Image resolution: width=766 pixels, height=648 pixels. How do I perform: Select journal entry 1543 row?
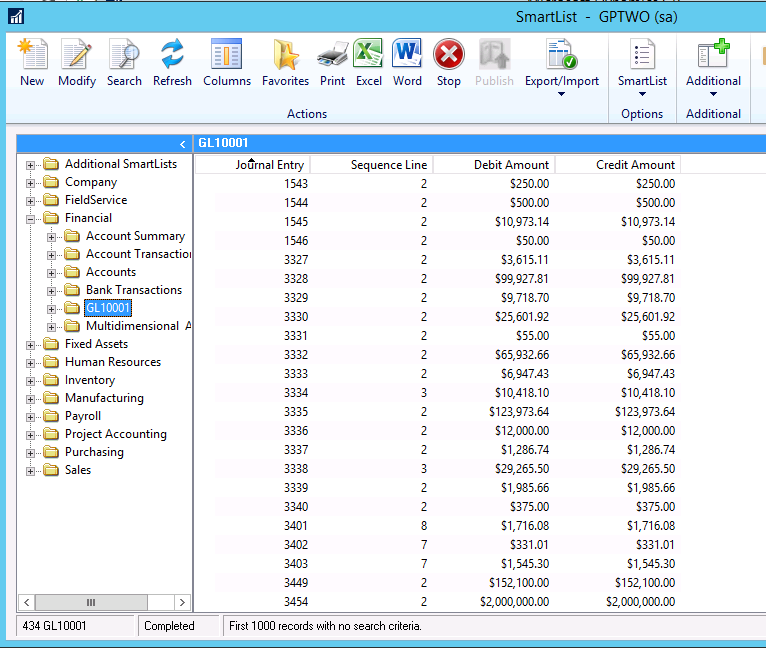pyautogui.click(x=437, y=184)
